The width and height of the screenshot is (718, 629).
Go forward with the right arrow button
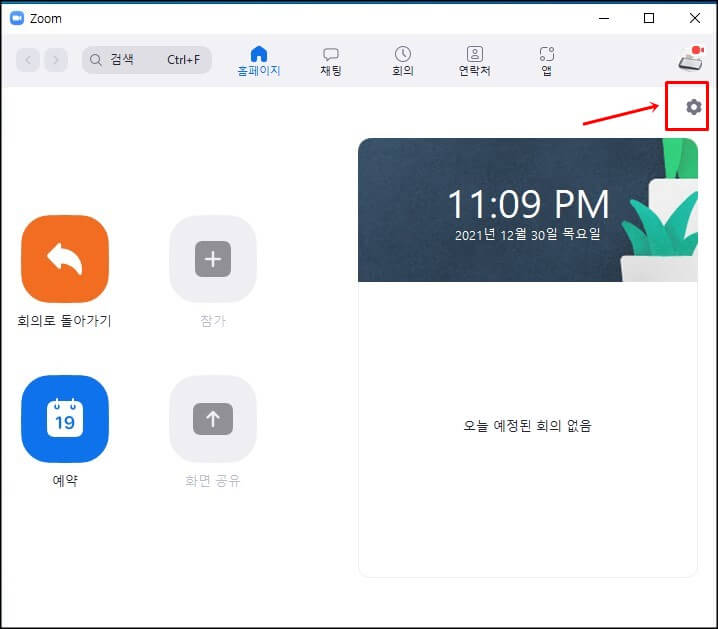pos(56,60)
